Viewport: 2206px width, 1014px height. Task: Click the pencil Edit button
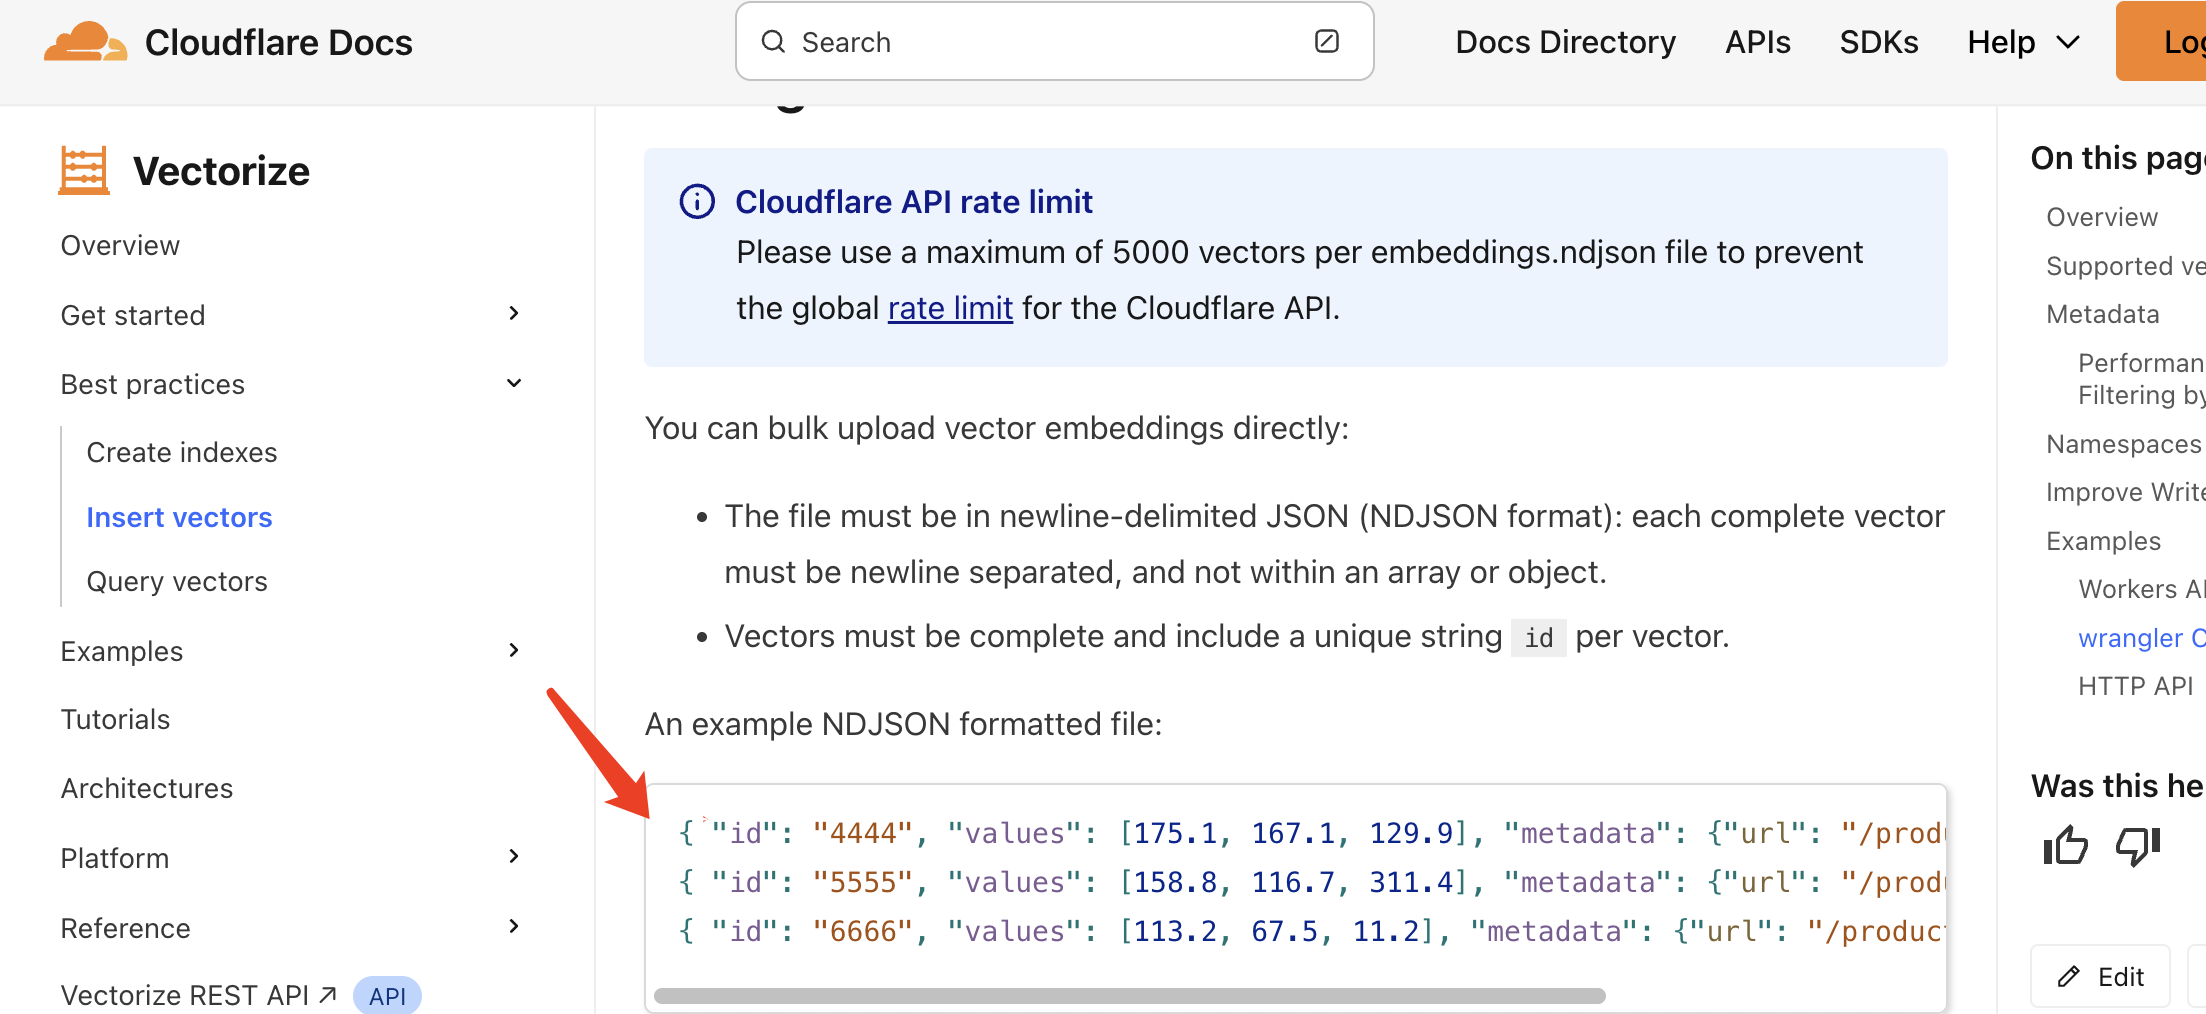[x=2100, y=976]
